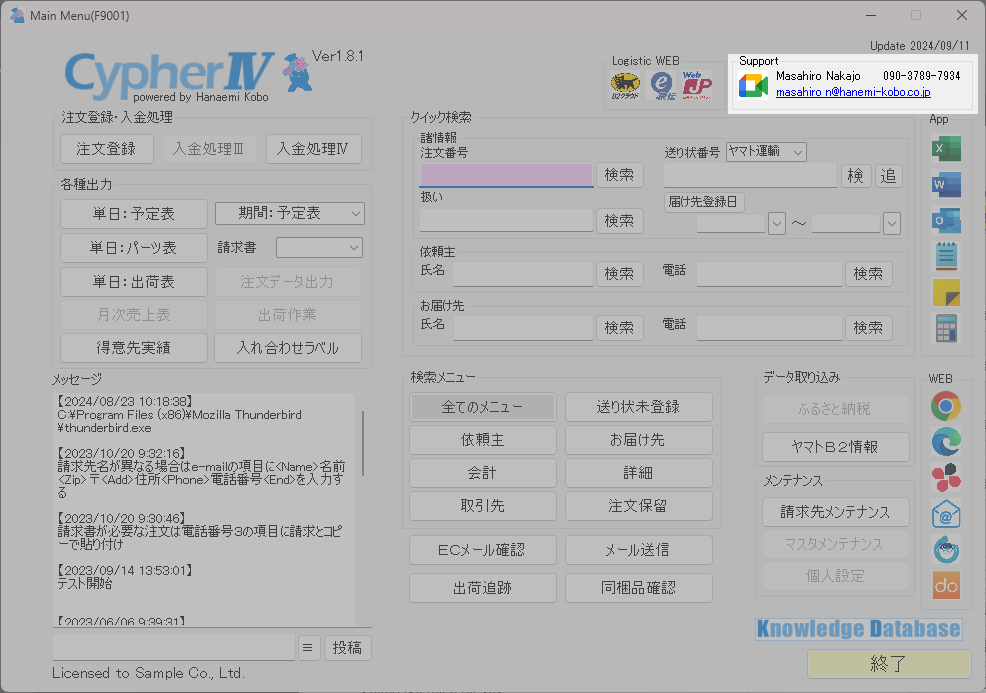Open Google Chrome from WEB panel
986x693 pixels.
(946, 406)
